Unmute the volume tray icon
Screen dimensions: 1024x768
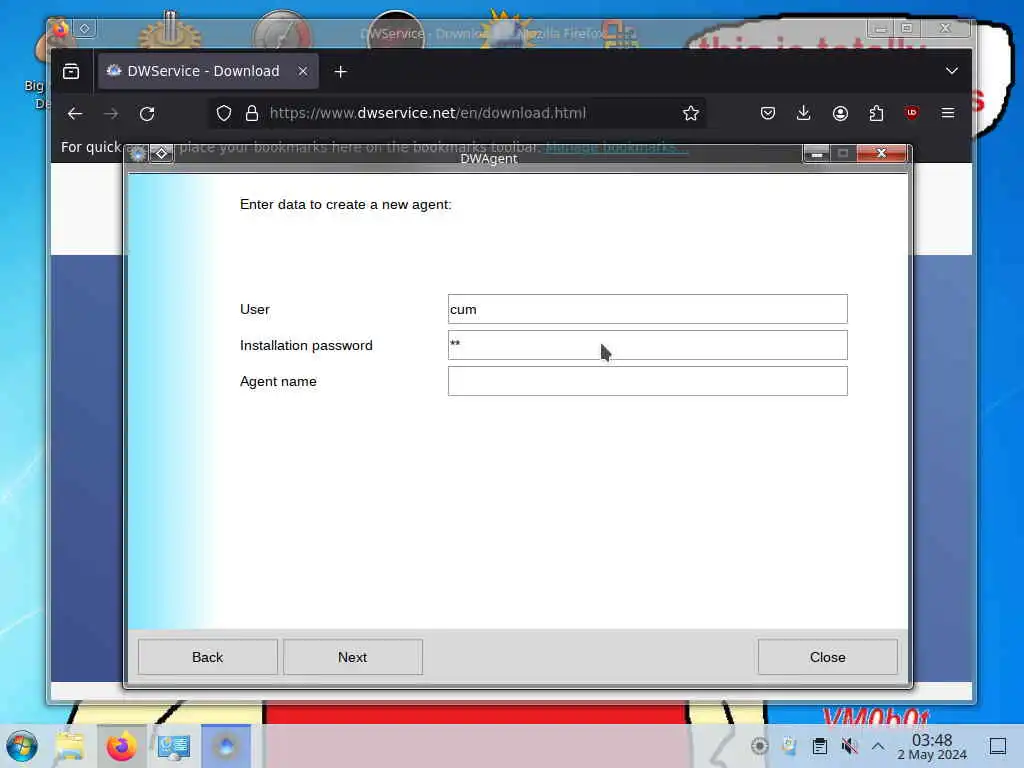click(x=850, y=745)
